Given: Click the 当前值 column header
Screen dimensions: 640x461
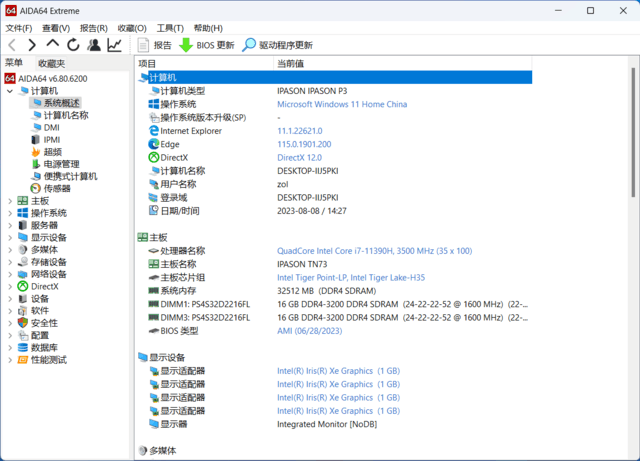Looking at the screenshot, I should [x=402, y=64].
